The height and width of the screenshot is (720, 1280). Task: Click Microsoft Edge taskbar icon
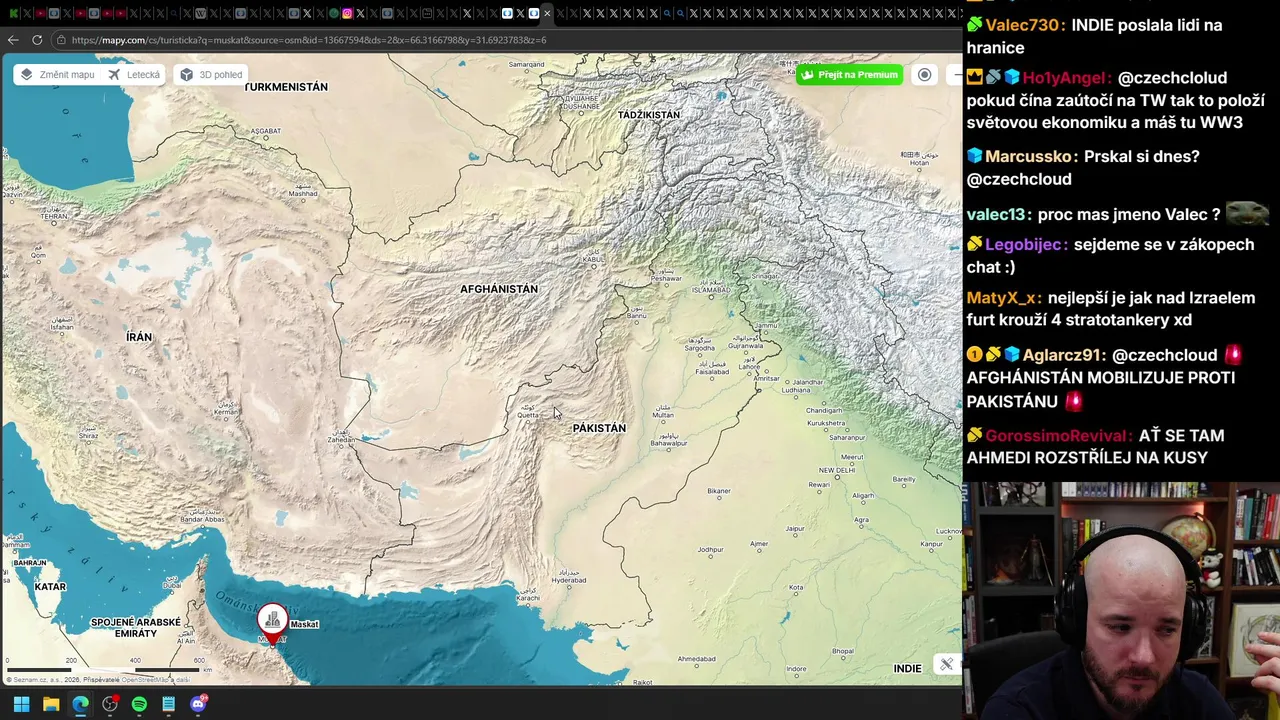pyautogui.click(x=80, y=704)
